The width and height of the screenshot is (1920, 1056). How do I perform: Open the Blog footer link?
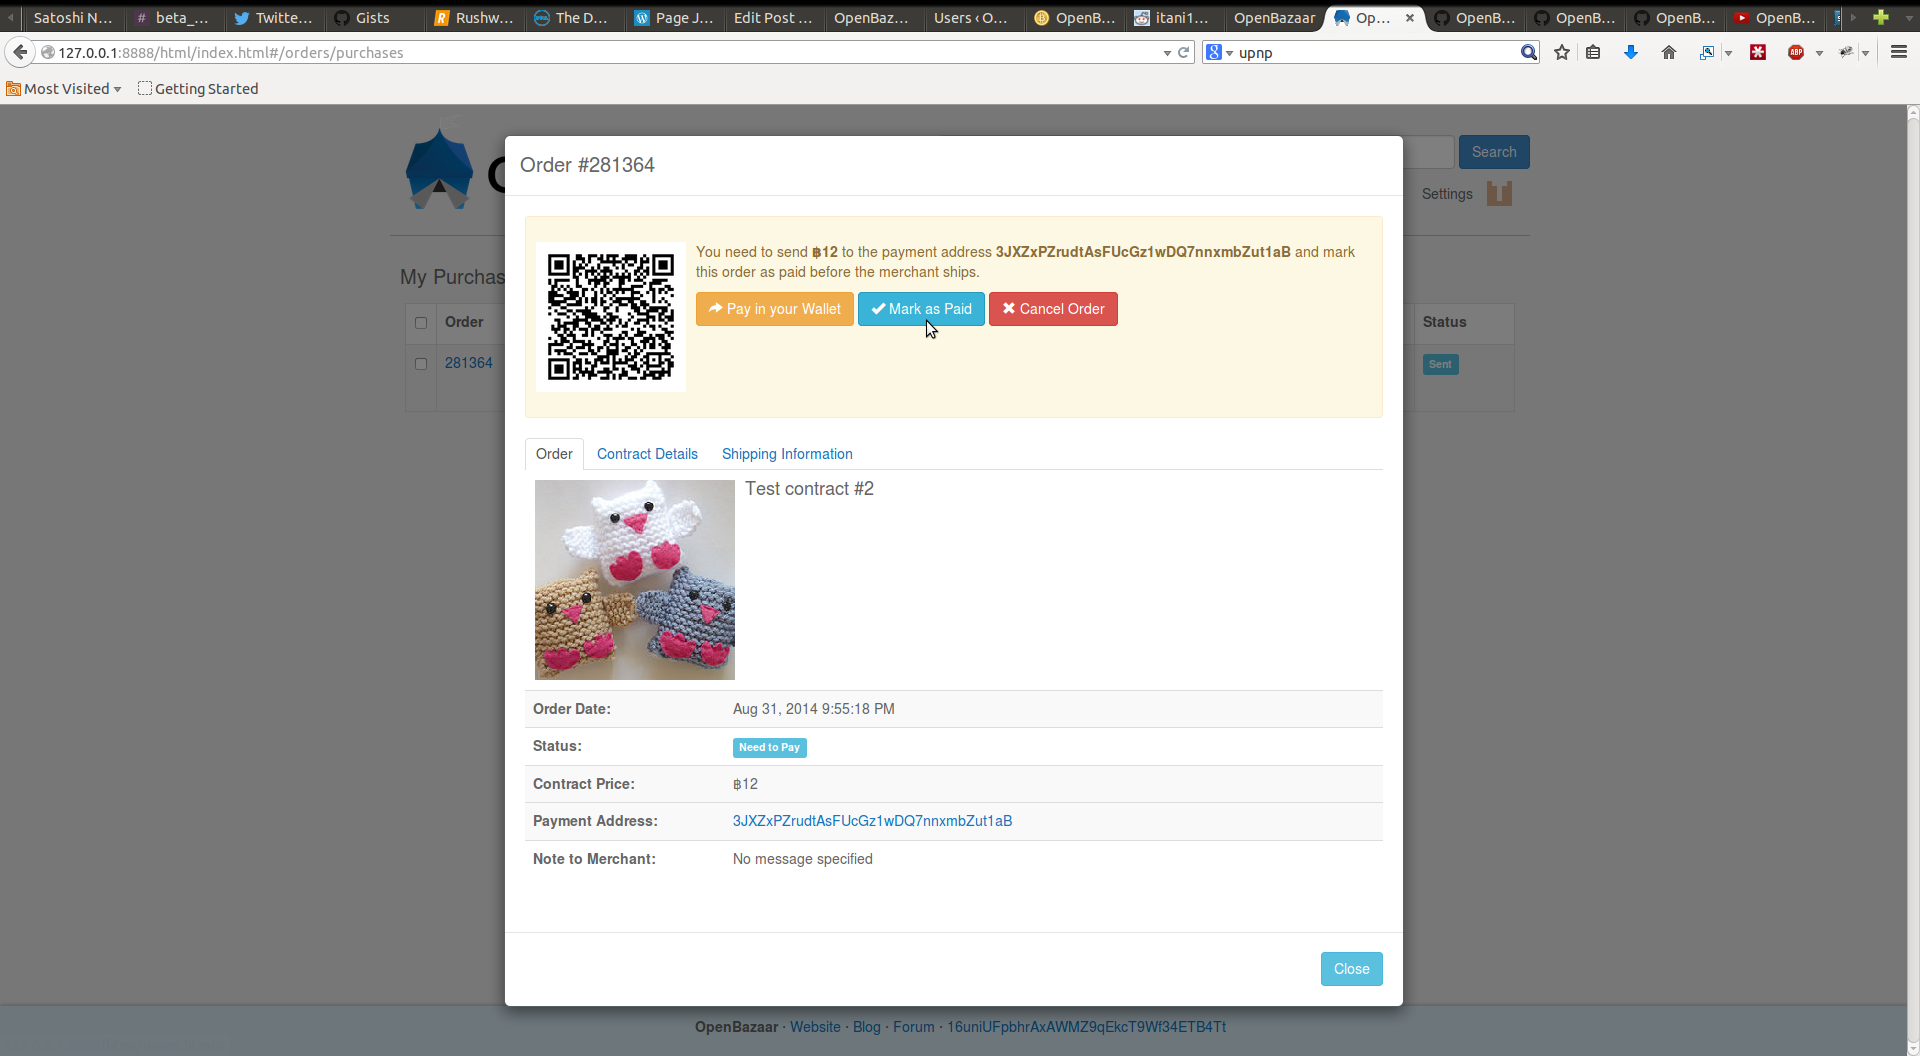pos(867,1027)
